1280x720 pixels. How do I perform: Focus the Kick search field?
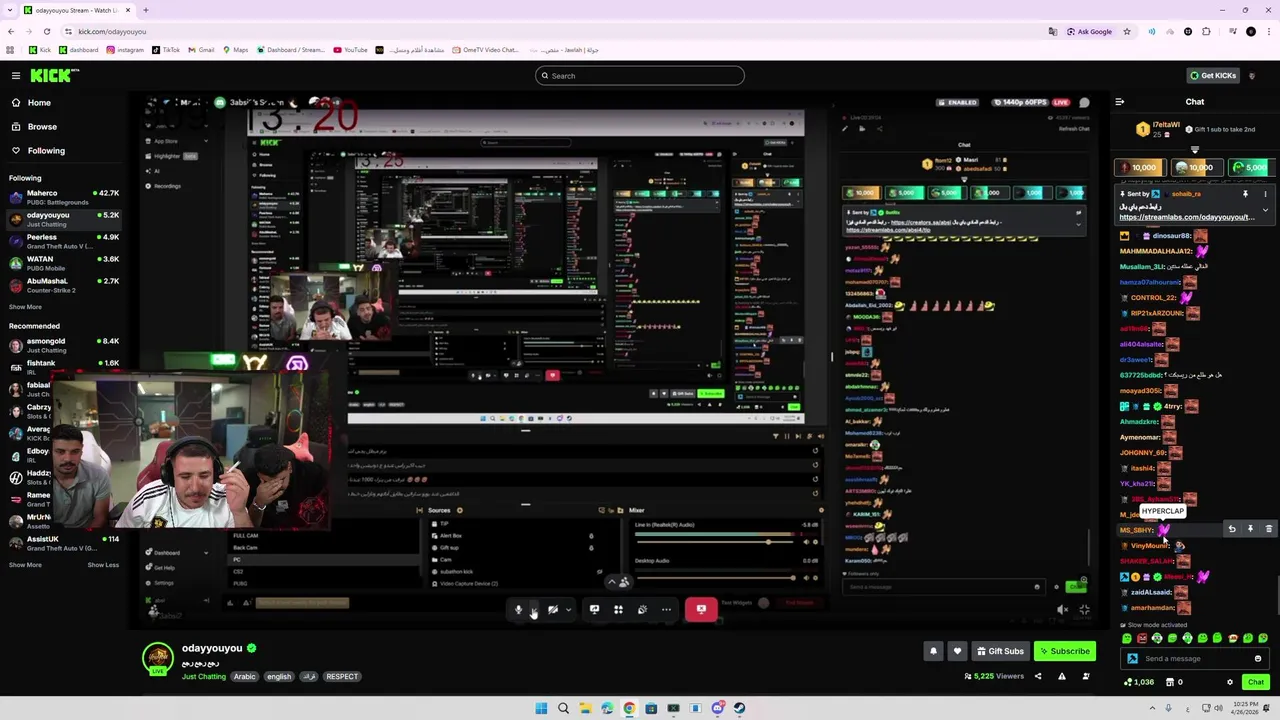click(x=640, y=76)
